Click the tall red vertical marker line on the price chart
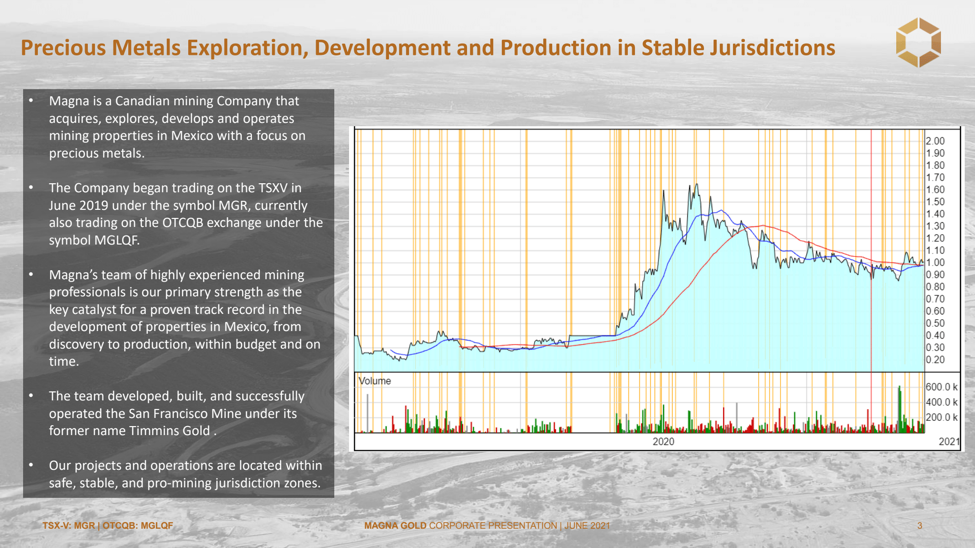Screen dimensions: 977x550 click(871, 249)
